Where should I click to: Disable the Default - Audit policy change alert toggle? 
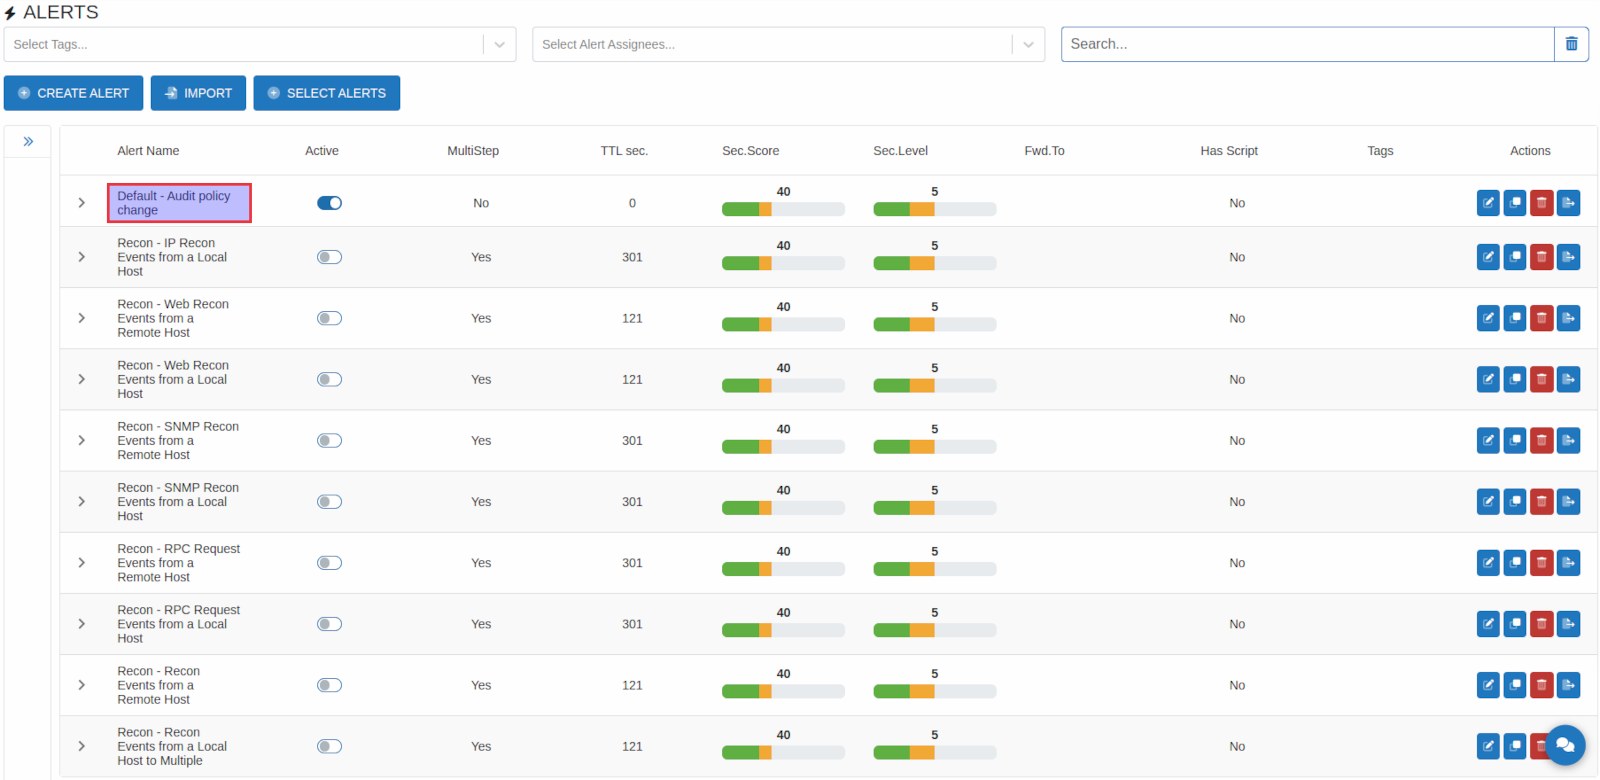click(x=329, y=203)
